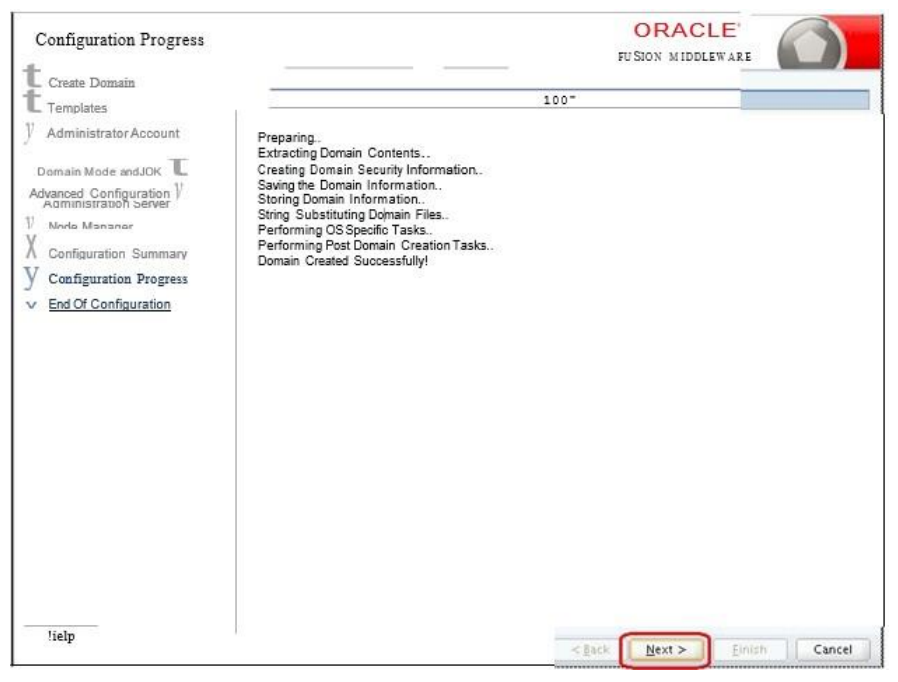Image resolution: width=898 pixels, height=682 pixels.
Task: Click the Cancel button
Action: tap(832, 650)
